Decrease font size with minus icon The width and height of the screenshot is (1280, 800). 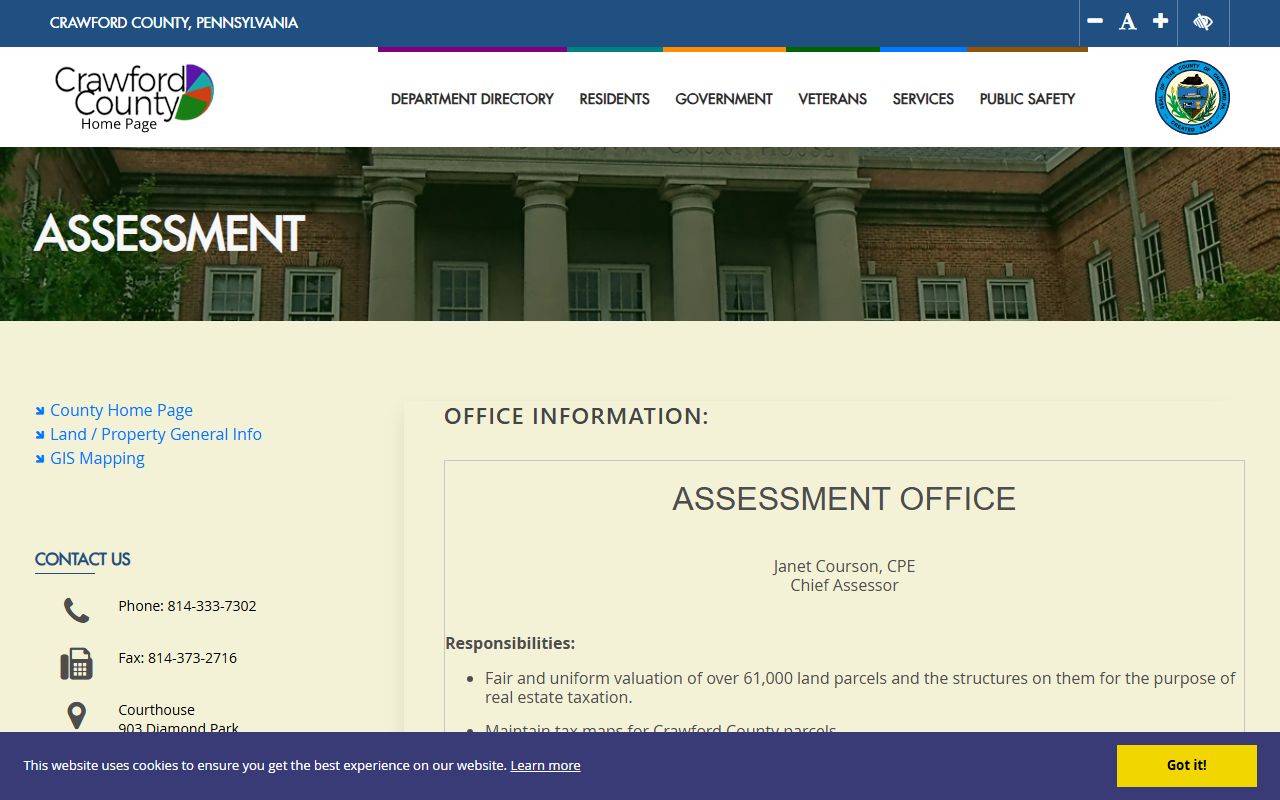1095,21
